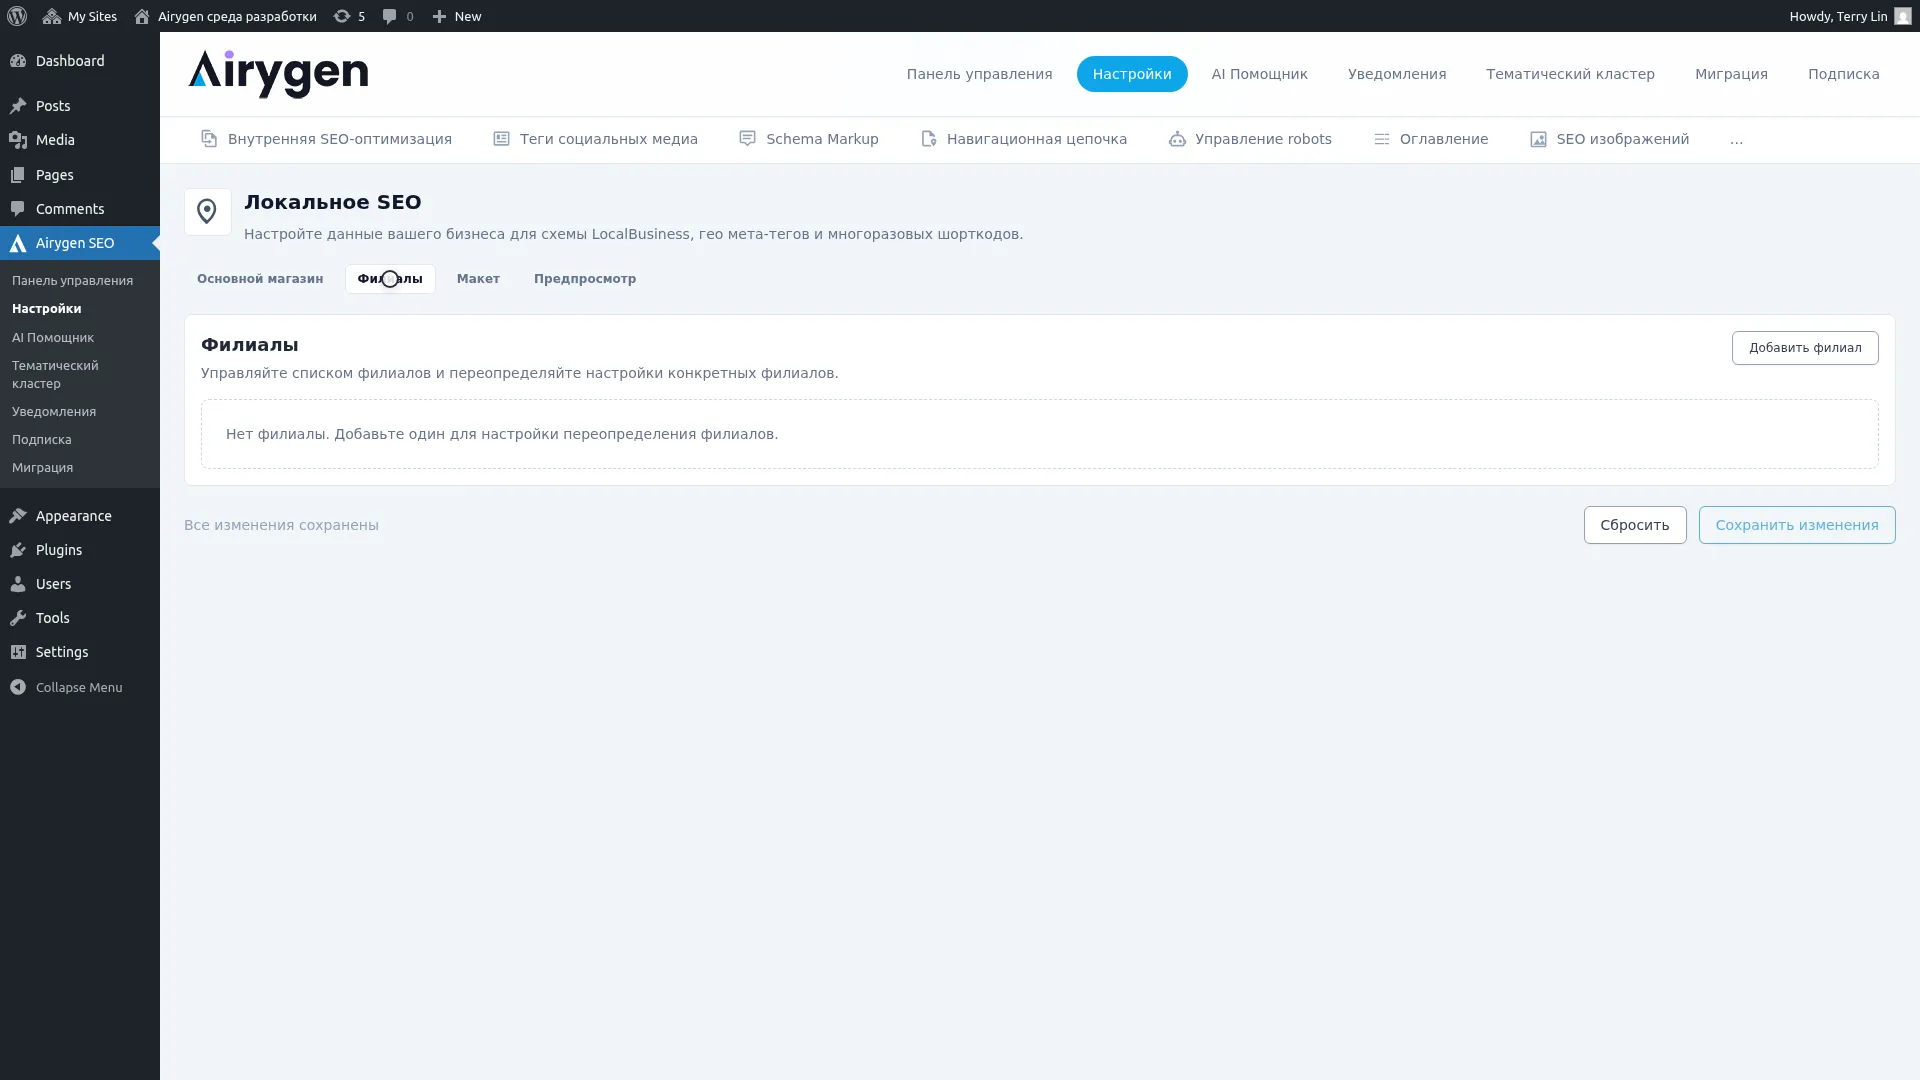Viewport: 1920px width, 1080px height.
Task: Click the Users icon in sidebar
Action: [18, 584]
